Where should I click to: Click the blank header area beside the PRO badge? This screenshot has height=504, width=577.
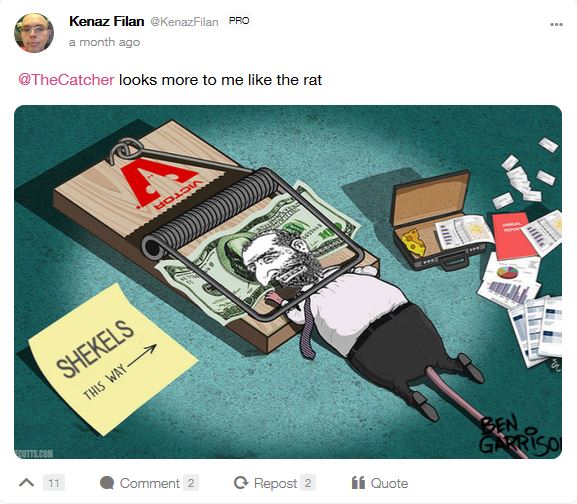point(397,22)
